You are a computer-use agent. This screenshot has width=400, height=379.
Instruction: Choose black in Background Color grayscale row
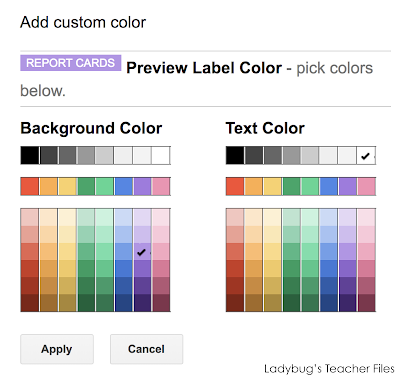30,155
